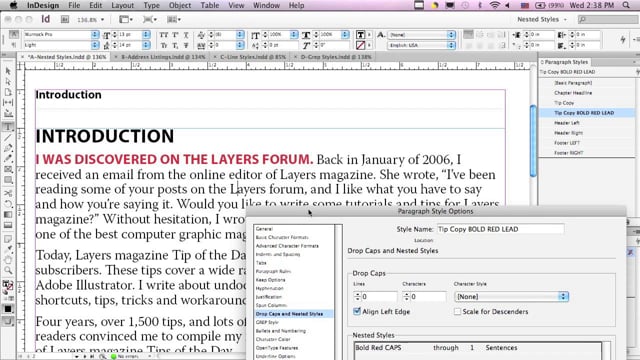This screenshot has width=640, height=360.
Task: Click the Underline button
Action: (186, 35)
